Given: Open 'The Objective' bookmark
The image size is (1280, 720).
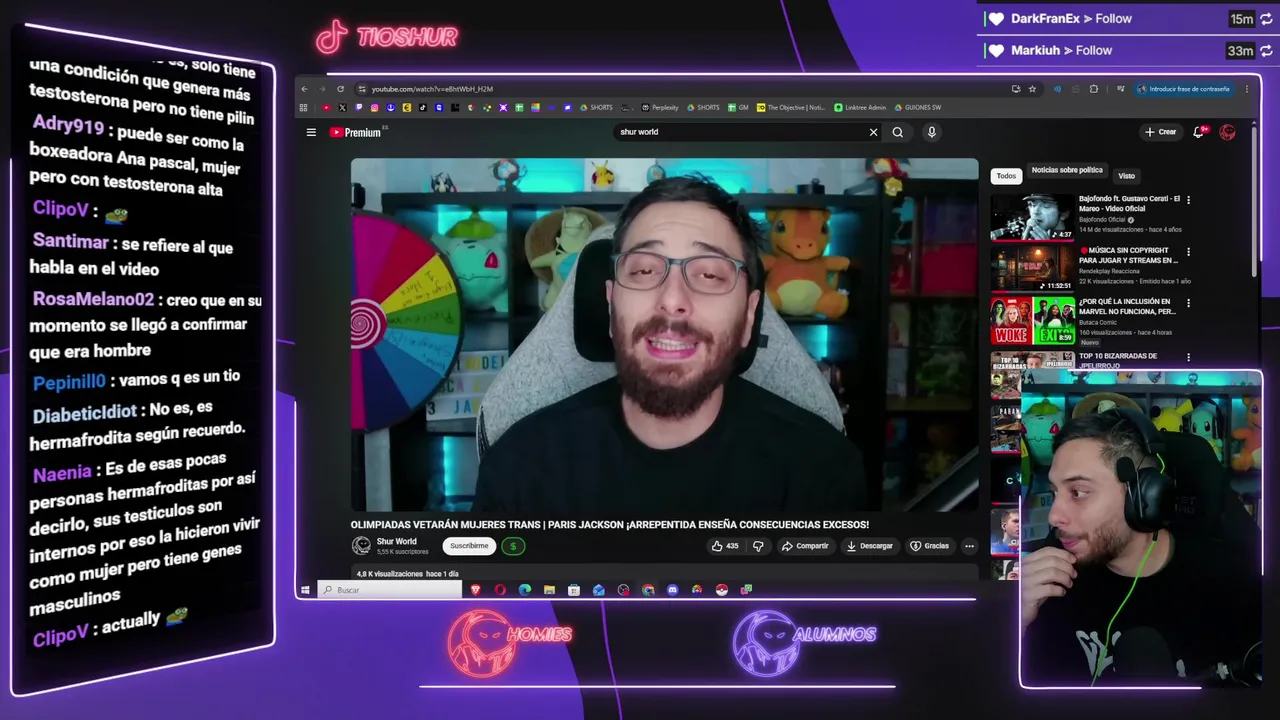Looking at the screenshot, I should [791, 107].
